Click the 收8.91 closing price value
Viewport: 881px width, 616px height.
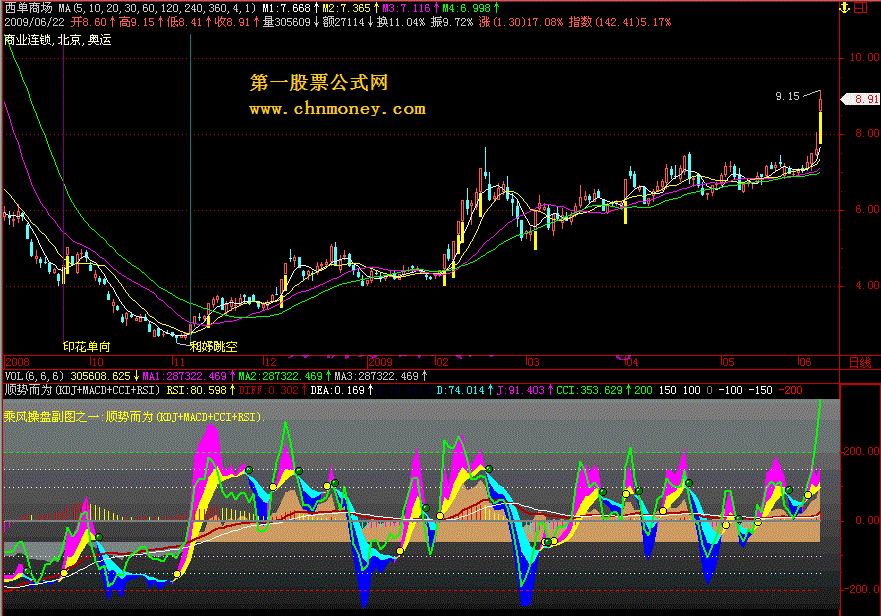pyautogui.click(x=231, y=22)
